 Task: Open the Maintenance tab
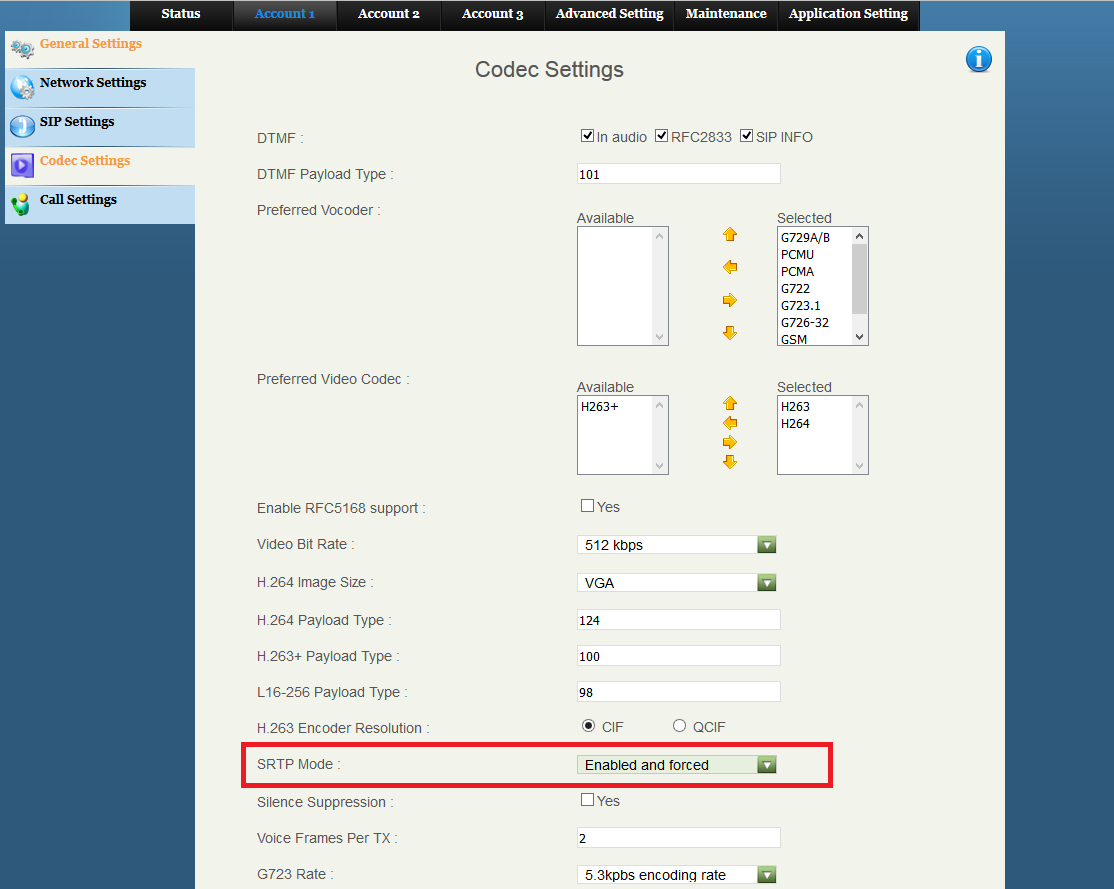point(726,14)
